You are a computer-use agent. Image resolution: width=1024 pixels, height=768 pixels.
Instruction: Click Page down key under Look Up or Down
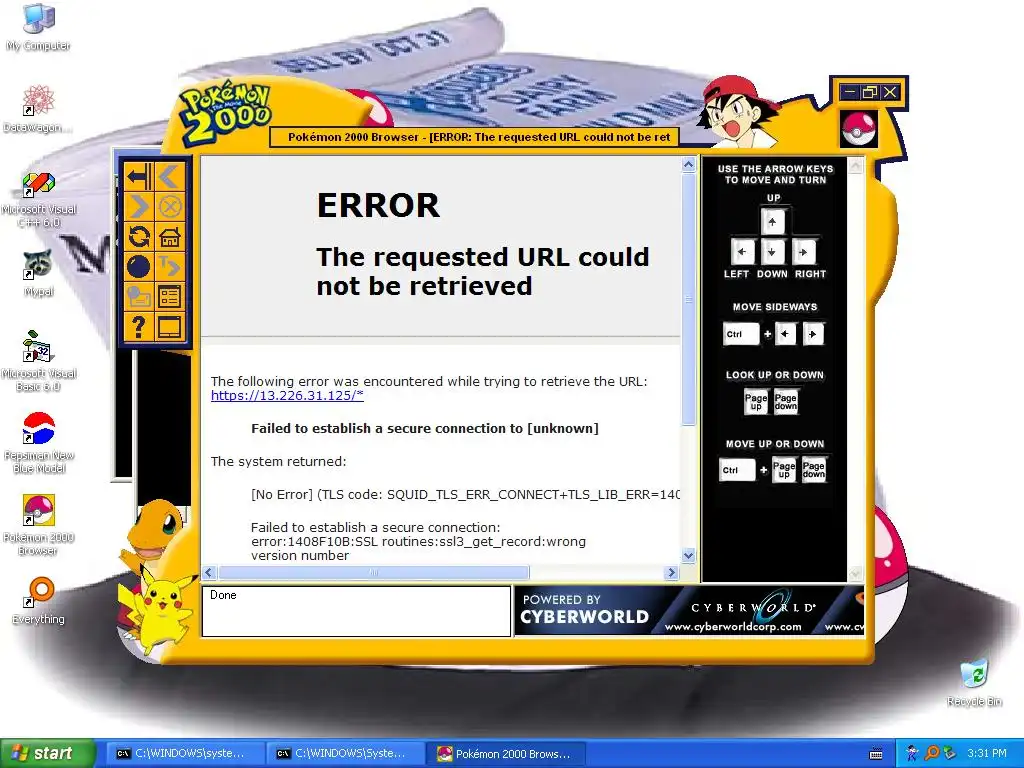(x=786, y=402)
